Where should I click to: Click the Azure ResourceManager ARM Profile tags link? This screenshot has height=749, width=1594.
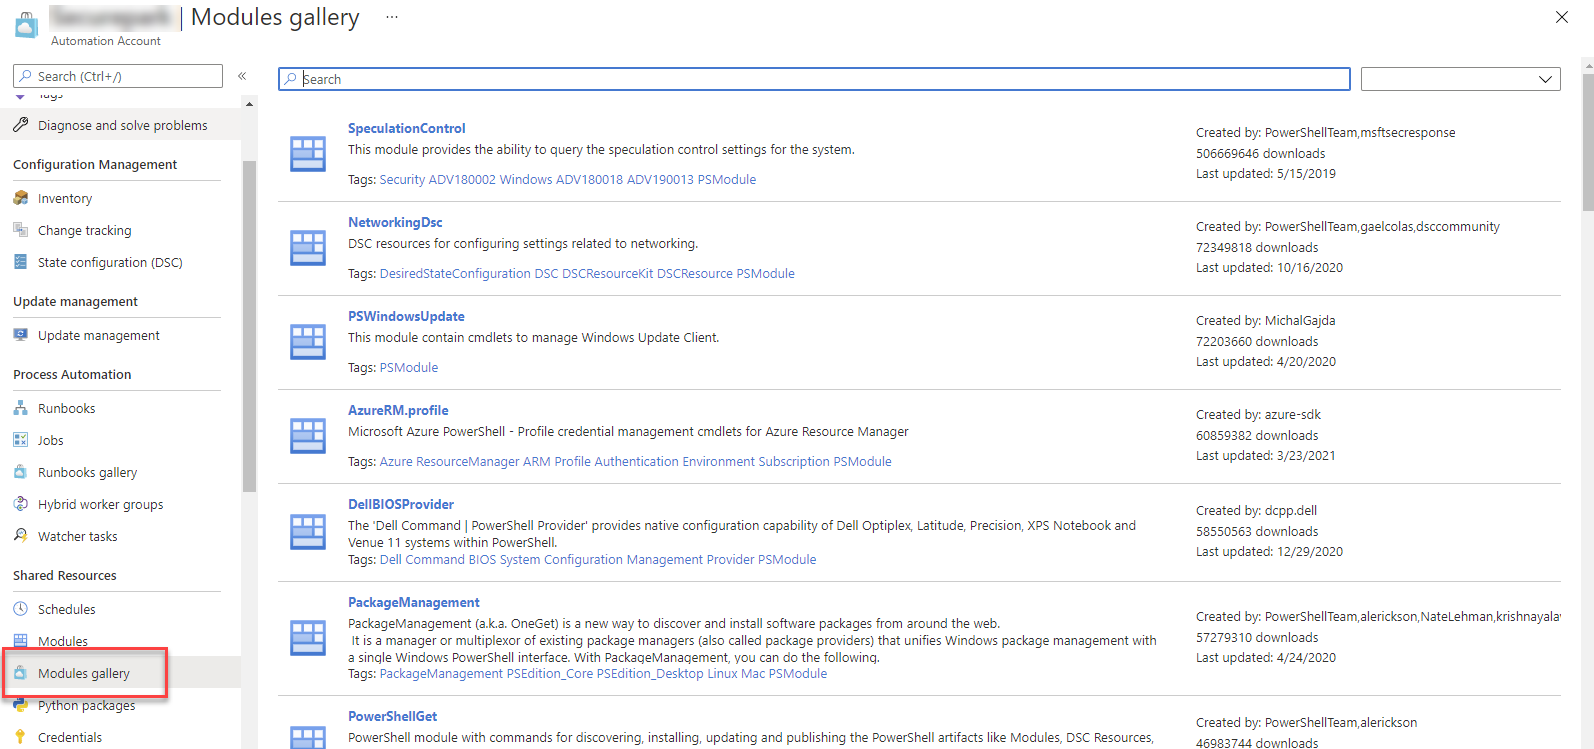tap(636, 461)
